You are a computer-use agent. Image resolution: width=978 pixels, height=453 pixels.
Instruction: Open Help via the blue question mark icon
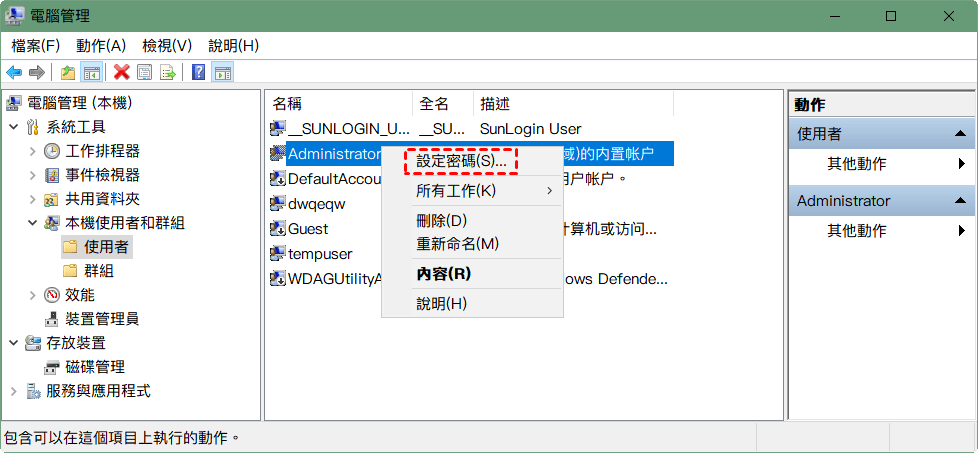pyautogui.click(x=198, y=73)
